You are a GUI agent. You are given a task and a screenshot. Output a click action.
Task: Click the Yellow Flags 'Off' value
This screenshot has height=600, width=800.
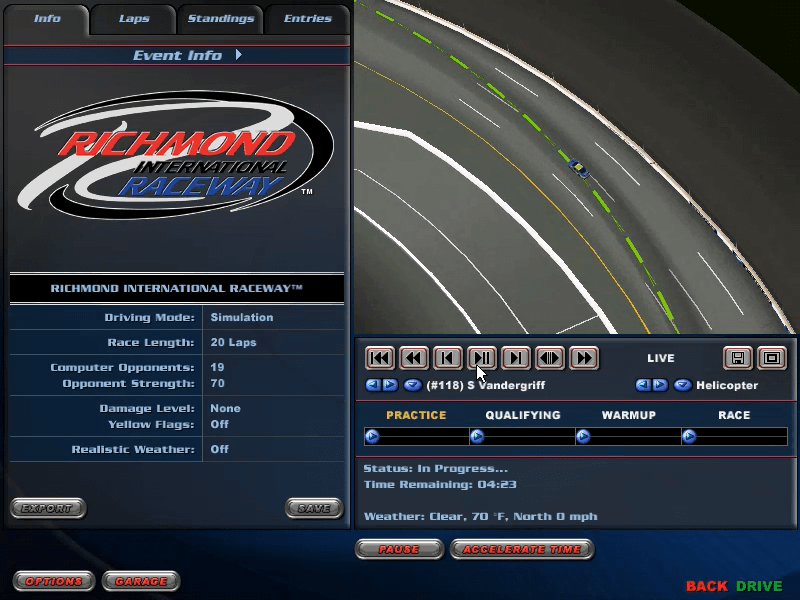coord(219,424)
